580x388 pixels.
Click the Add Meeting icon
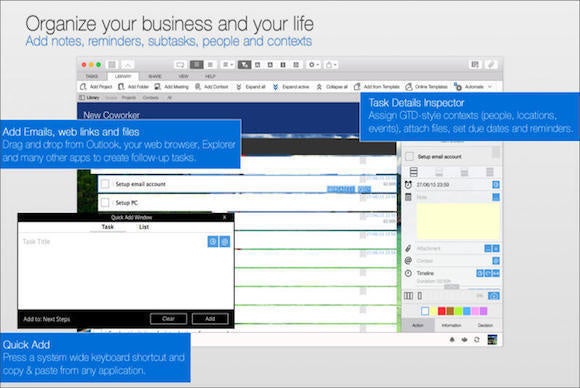click(x=158, y=87)
